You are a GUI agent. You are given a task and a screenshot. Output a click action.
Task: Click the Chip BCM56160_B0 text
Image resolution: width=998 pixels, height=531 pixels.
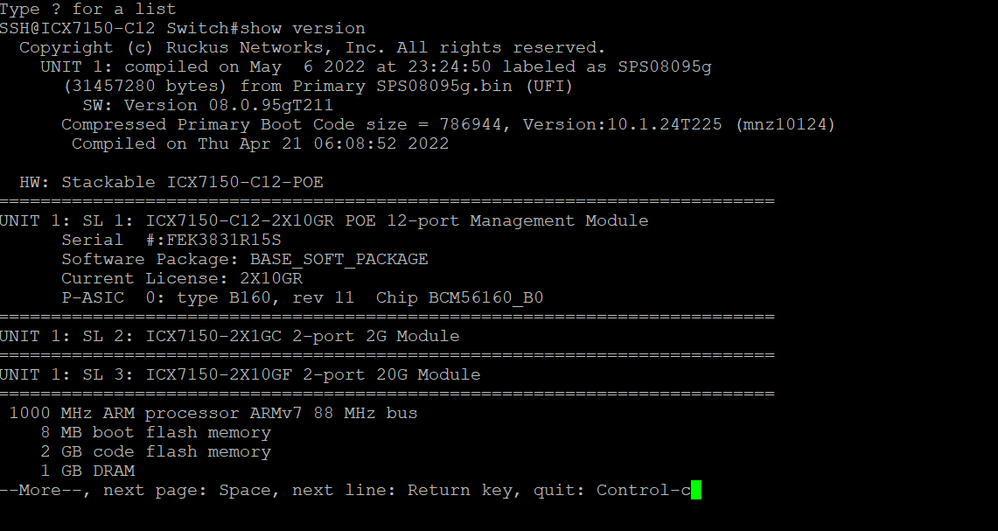pos(459,298)
